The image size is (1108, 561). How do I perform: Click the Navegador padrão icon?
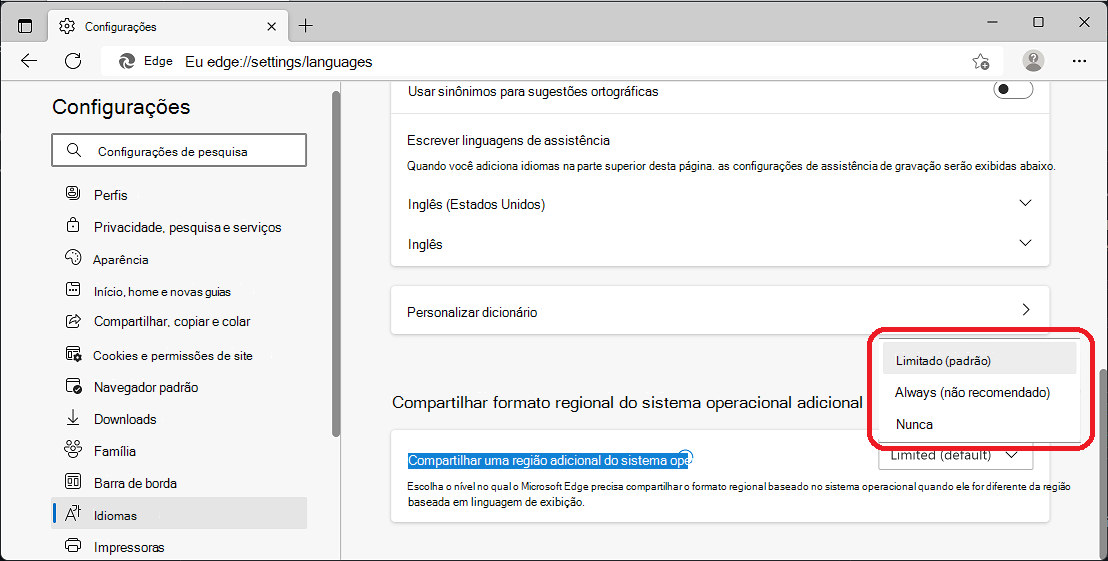click(x=73, y=386)
